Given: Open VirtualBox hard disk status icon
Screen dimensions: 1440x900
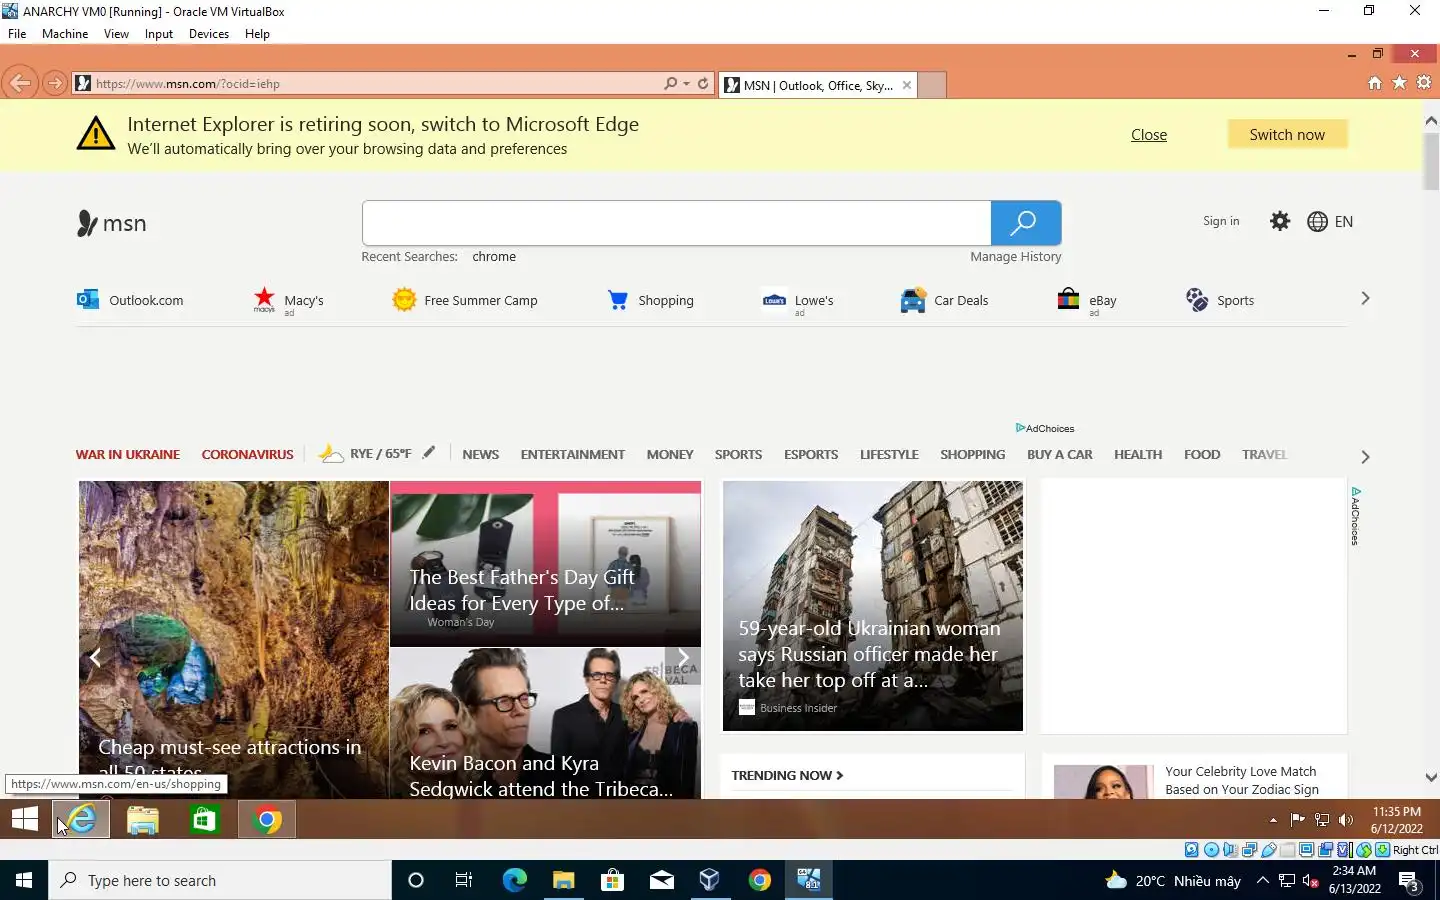Looking at the screenshot, I should 1192,850.
